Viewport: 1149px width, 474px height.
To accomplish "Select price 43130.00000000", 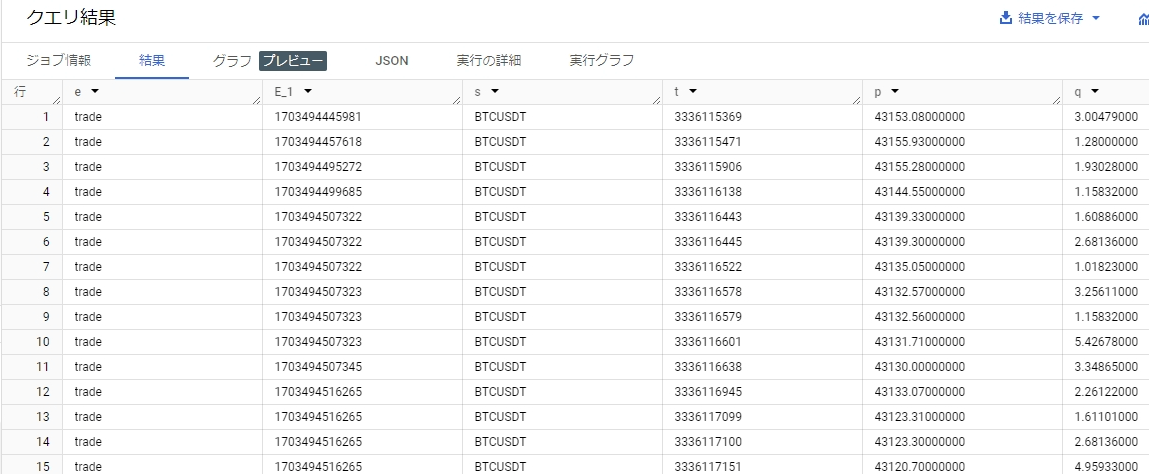I will coord(920,366).
